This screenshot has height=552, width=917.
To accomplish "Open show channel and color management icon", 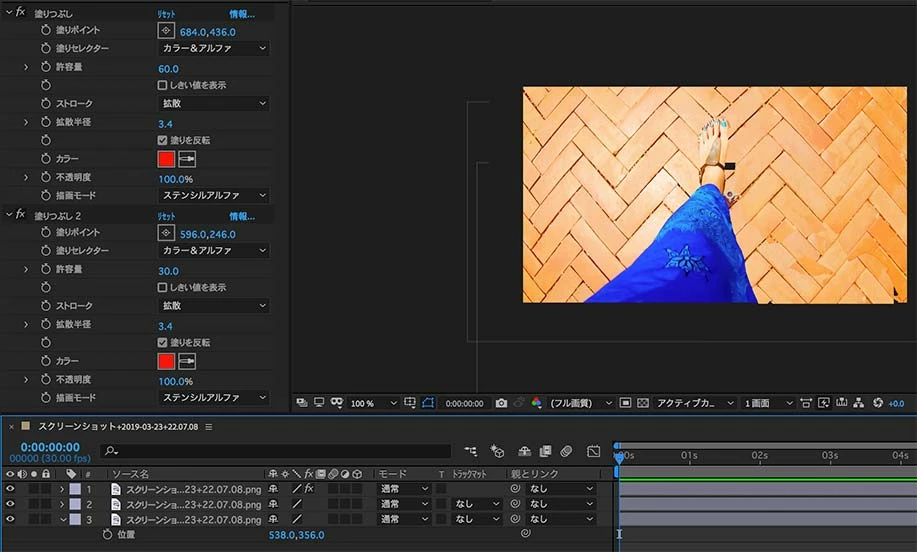I will [536, 402].
